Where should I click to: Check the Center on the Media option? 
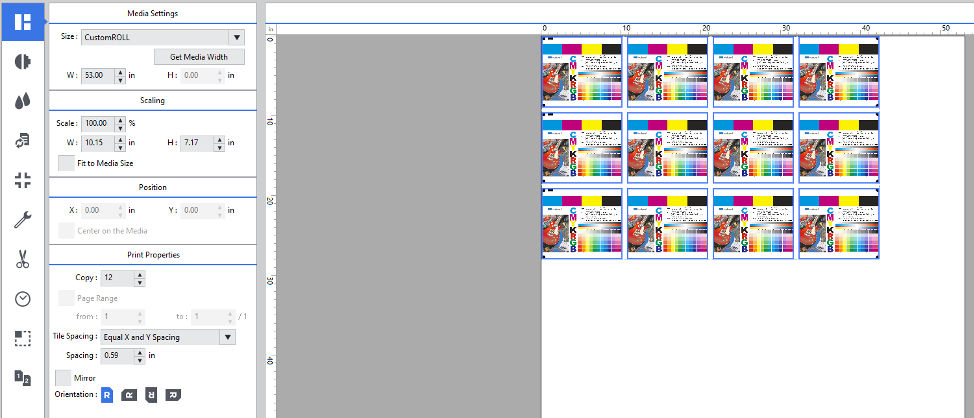coord(65,231)
